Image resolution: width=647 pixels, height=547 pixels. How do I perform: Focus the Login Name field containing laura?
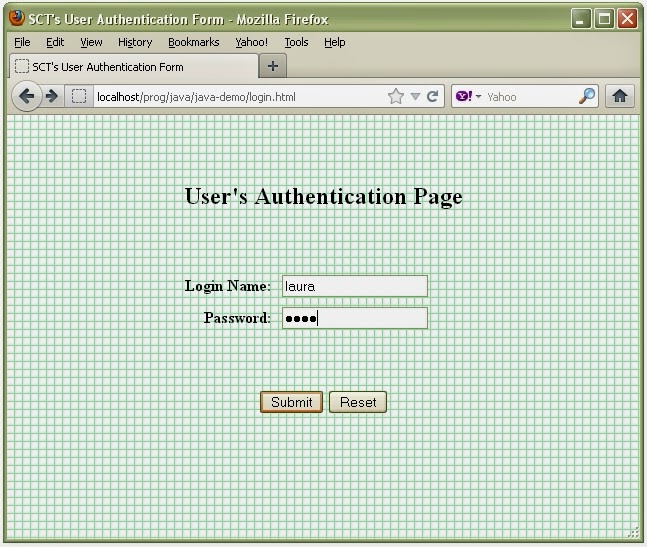coord(355,286)
